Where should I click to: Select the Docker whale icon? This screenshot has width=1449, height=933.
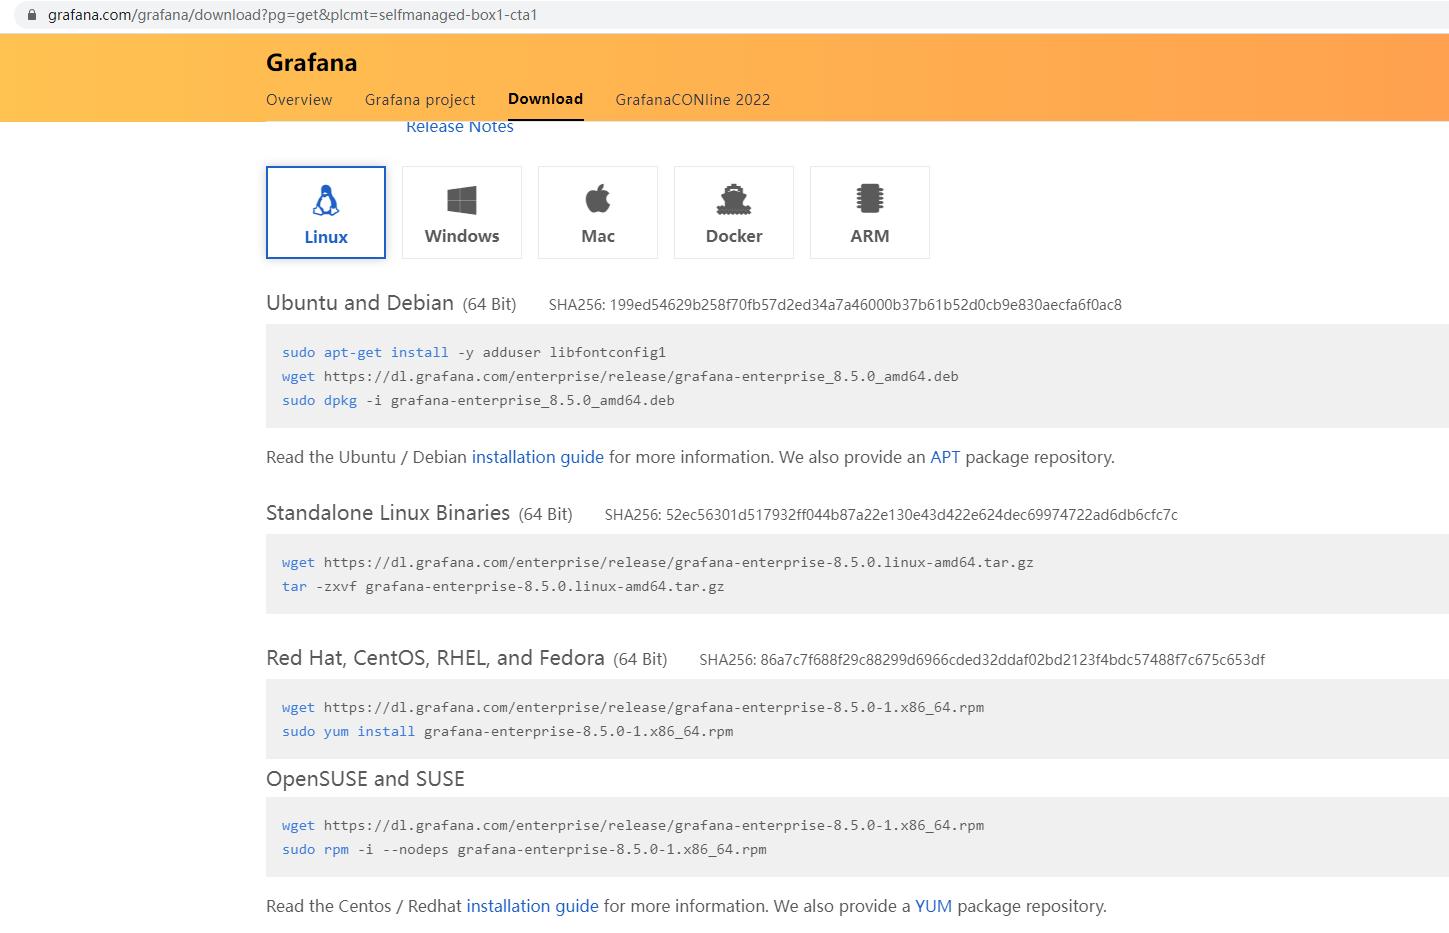click(734, 200)
